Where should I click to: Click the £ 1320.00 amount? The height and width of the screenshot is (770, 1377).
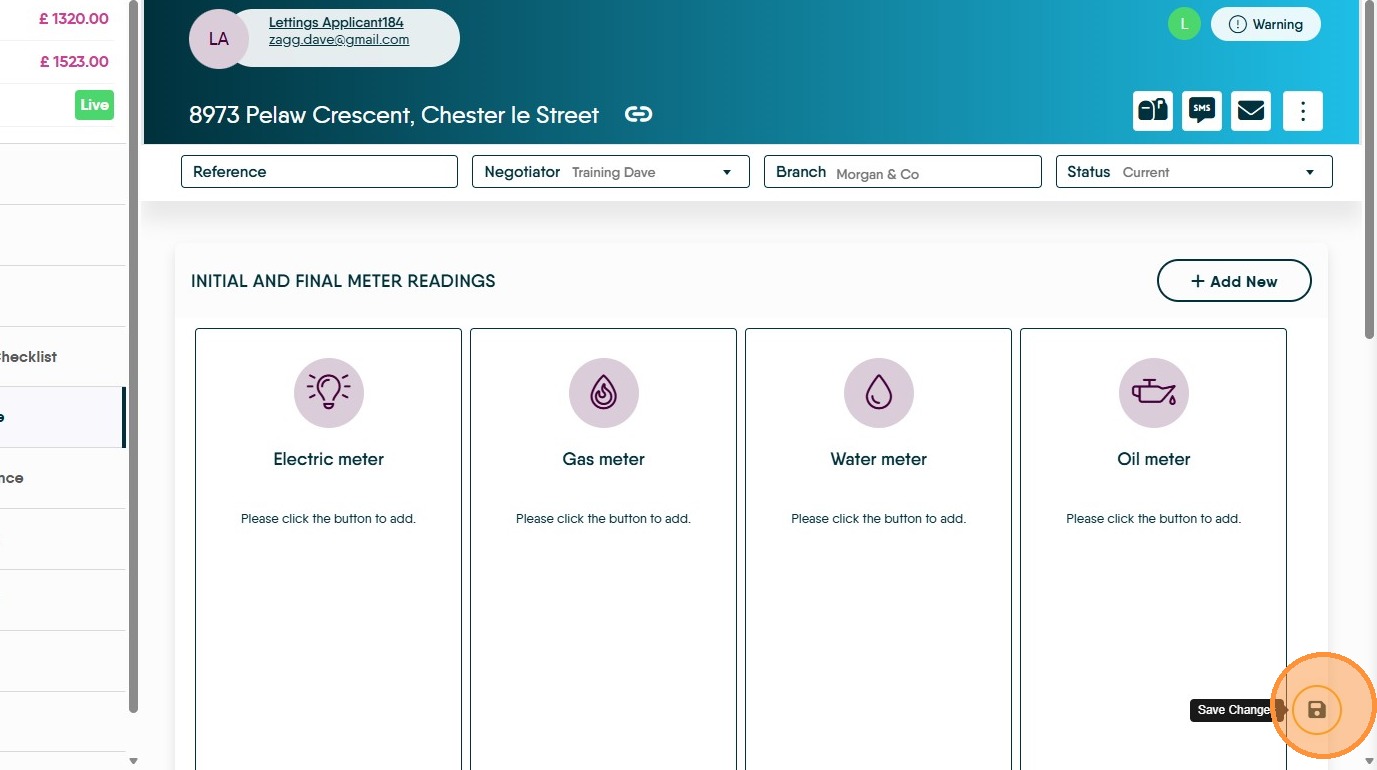74,19
